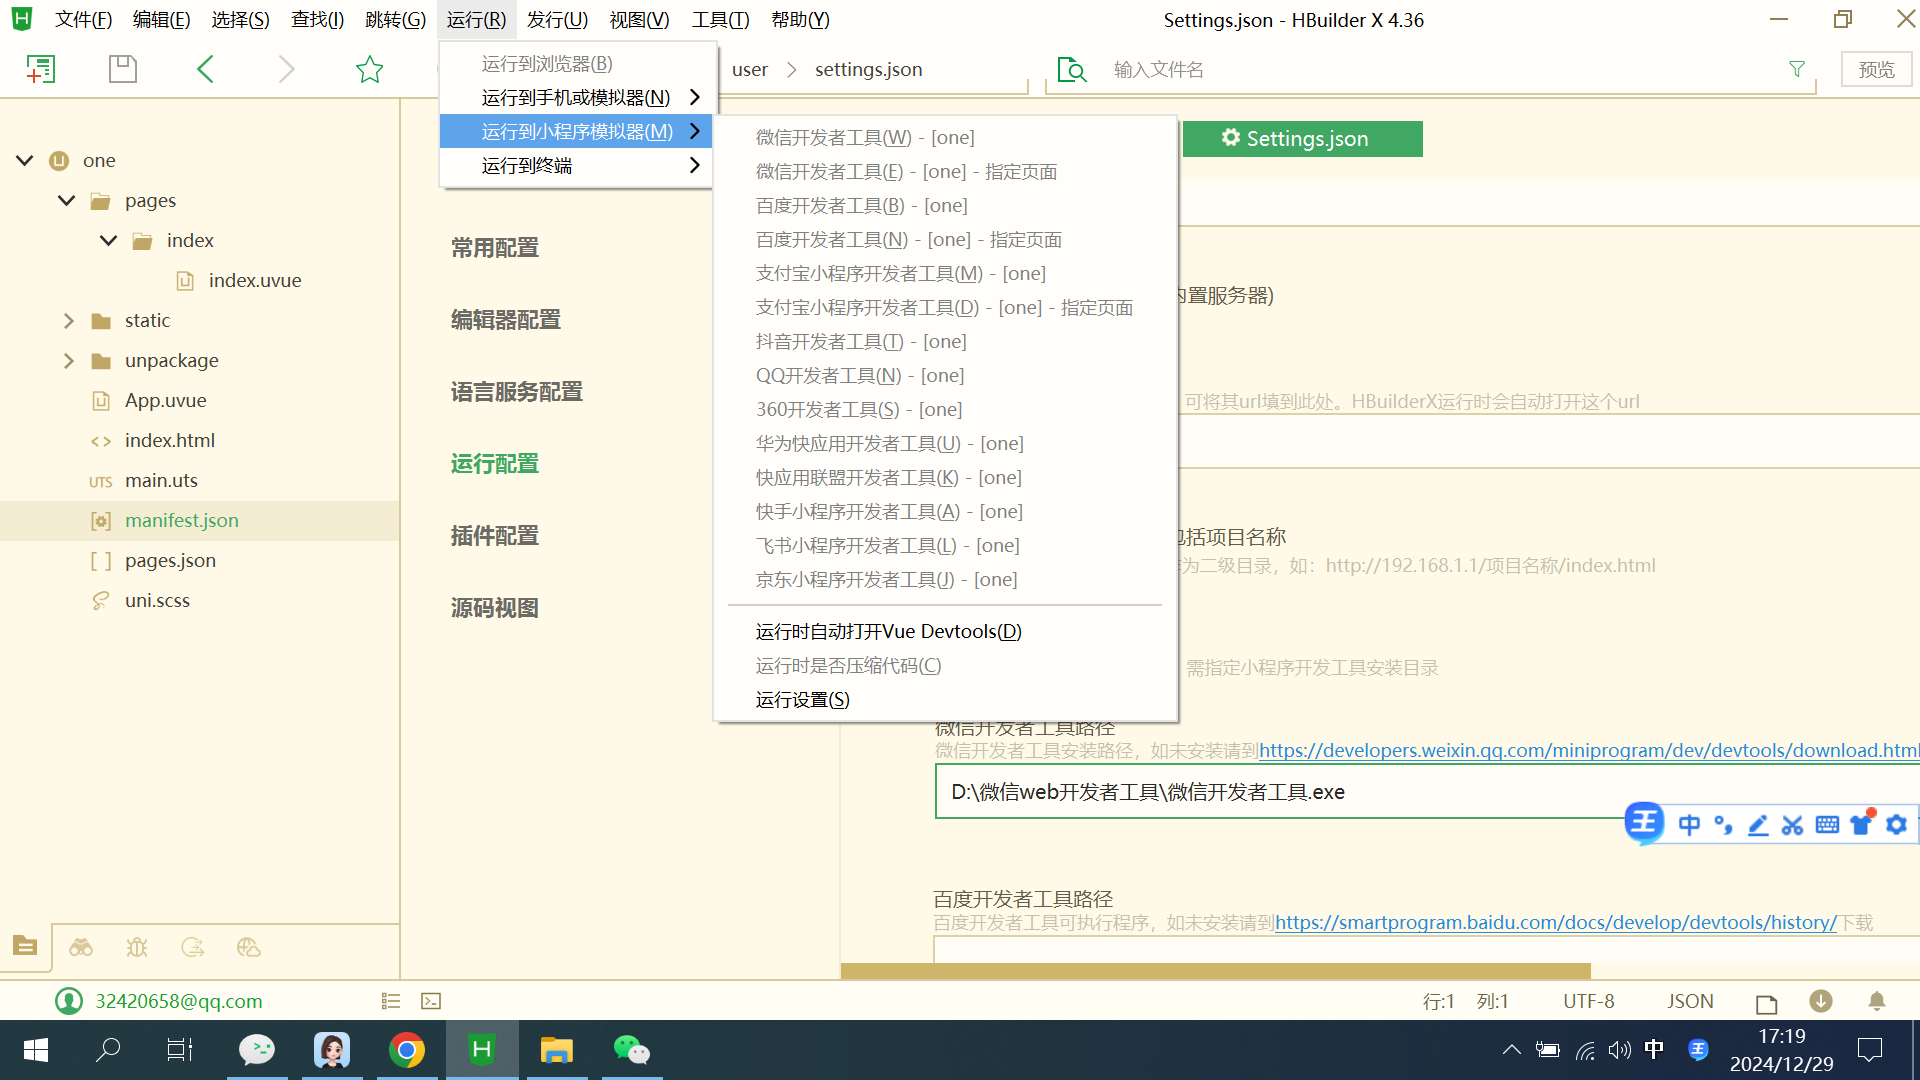
Task: Toggle the outline list icon in status bar
Action: click(x=391, y=1001)
